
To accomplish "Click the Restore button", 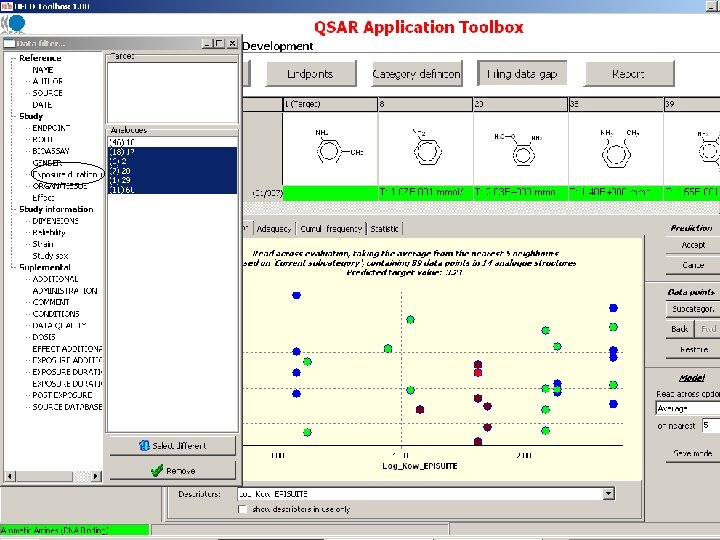I will click(x=693, y=349).
